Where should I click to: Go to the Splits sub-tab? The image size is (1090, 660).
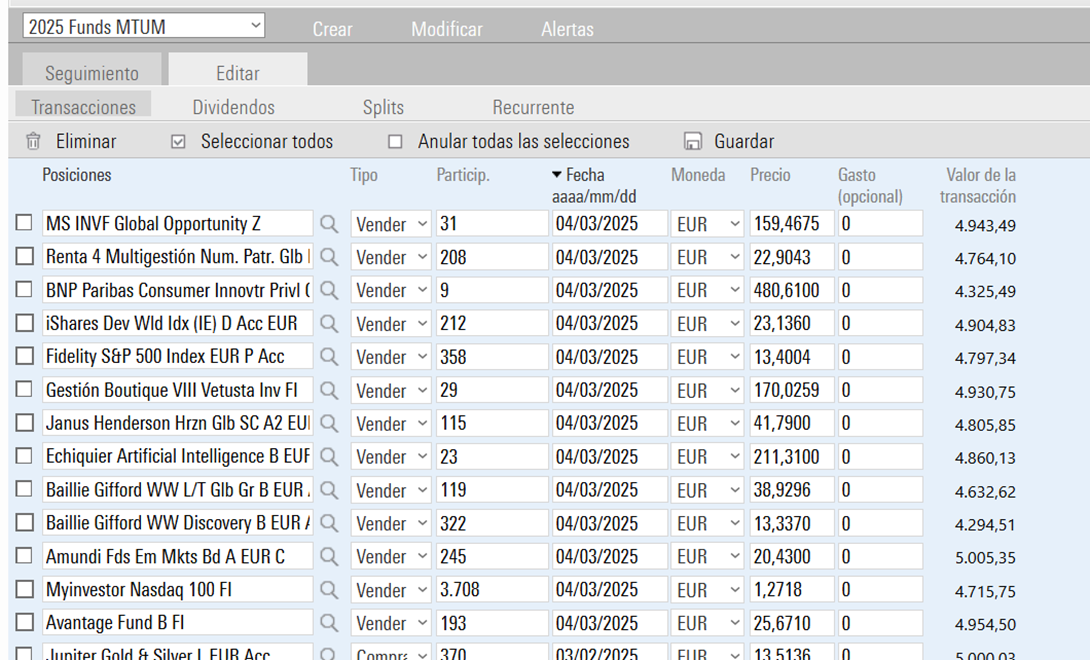pyautogui.click(x=383, y=107)
